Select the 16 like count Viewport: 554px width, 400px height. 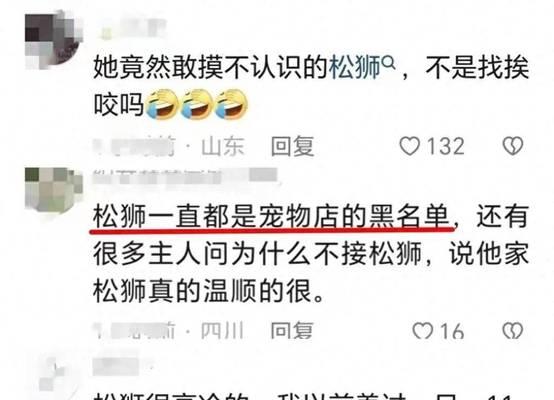coord(452,331)
